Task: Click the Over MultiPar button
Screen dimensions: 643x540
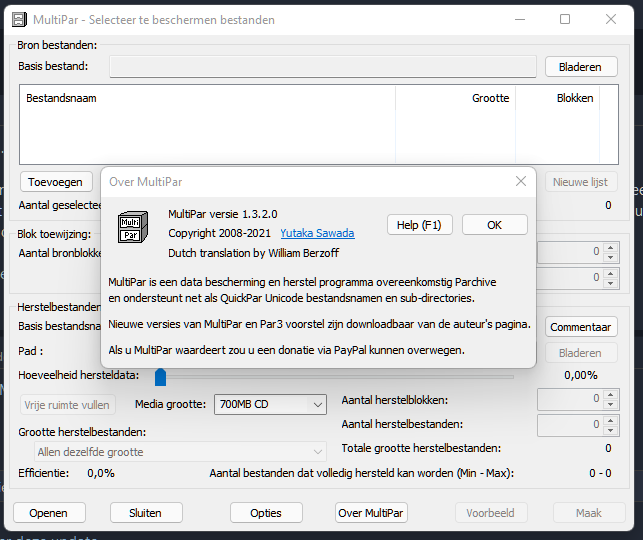Action: tap(371, 513)
